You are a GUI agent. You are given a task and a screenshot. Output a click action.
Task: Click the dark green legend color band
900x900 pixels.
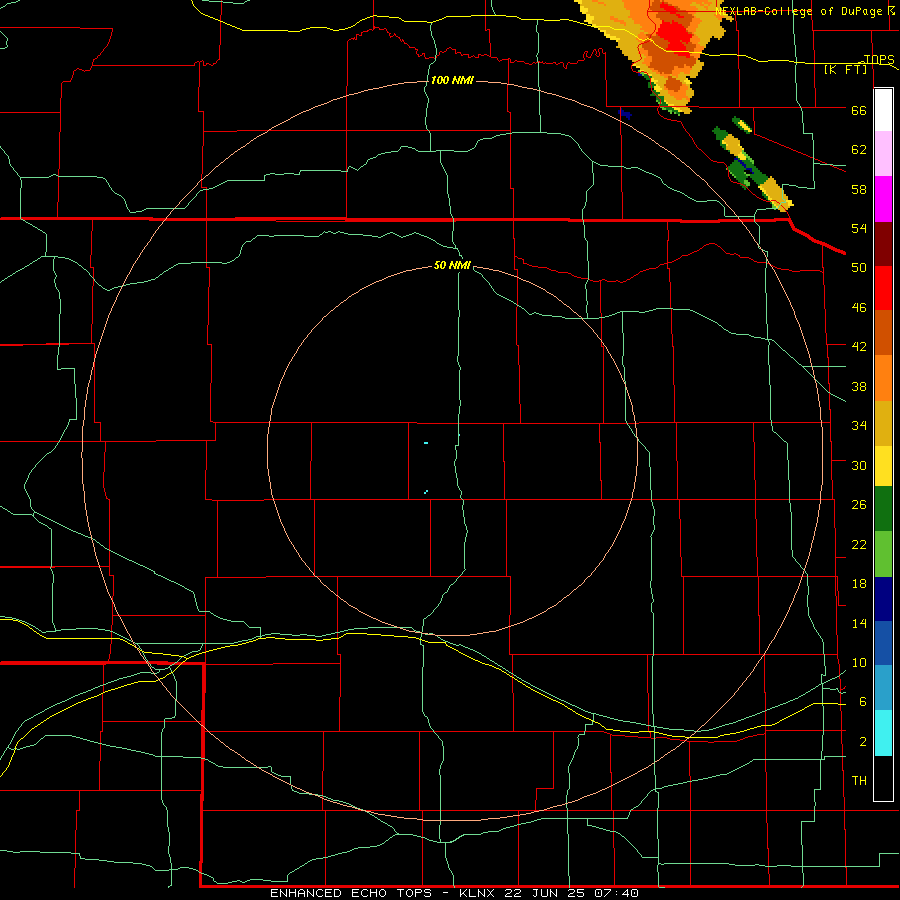pyautogui.click(x=883, y=509)
